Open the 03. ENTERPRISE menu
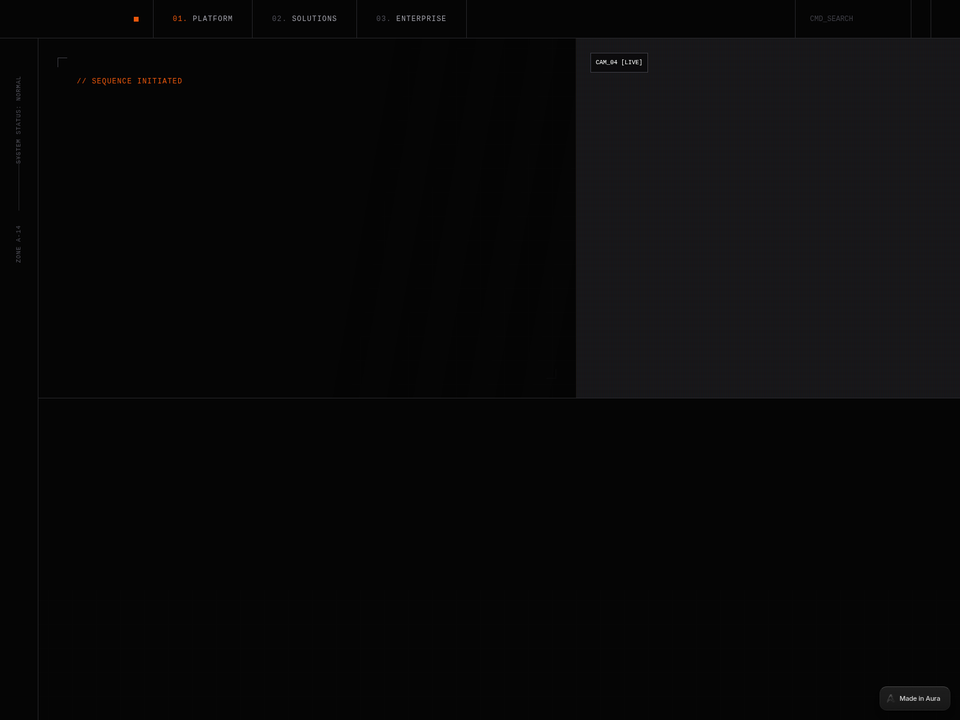The image size is (960, 720). click(x=411, y=19)
